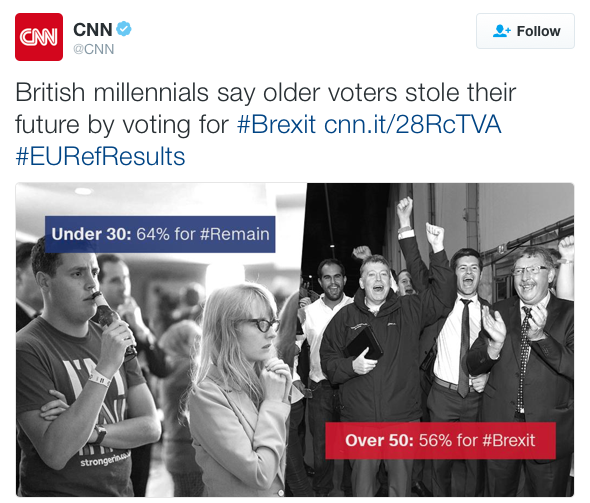Open the @CNN handle link
590x503 pixels.
(x=93, y=49)
